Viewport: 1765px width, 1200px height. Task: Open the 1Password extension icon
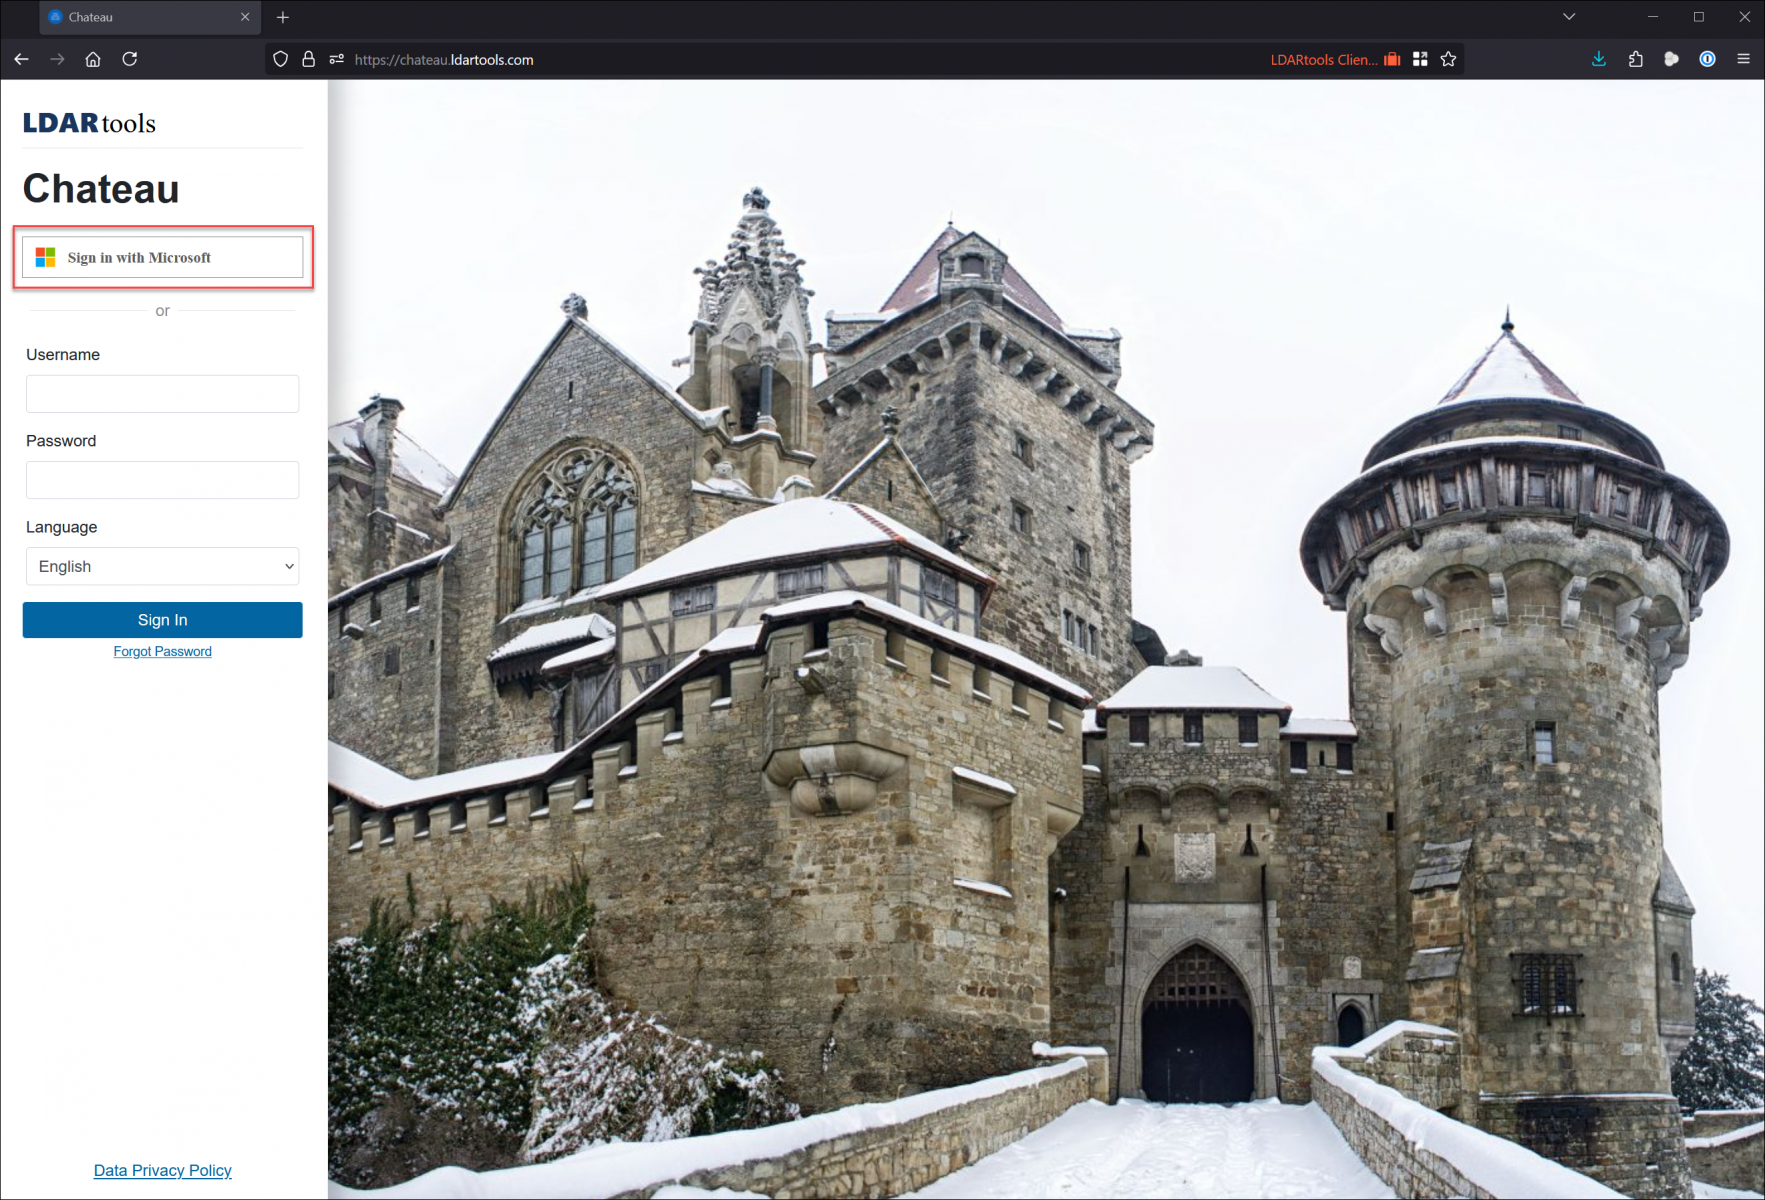point(1708,59)
